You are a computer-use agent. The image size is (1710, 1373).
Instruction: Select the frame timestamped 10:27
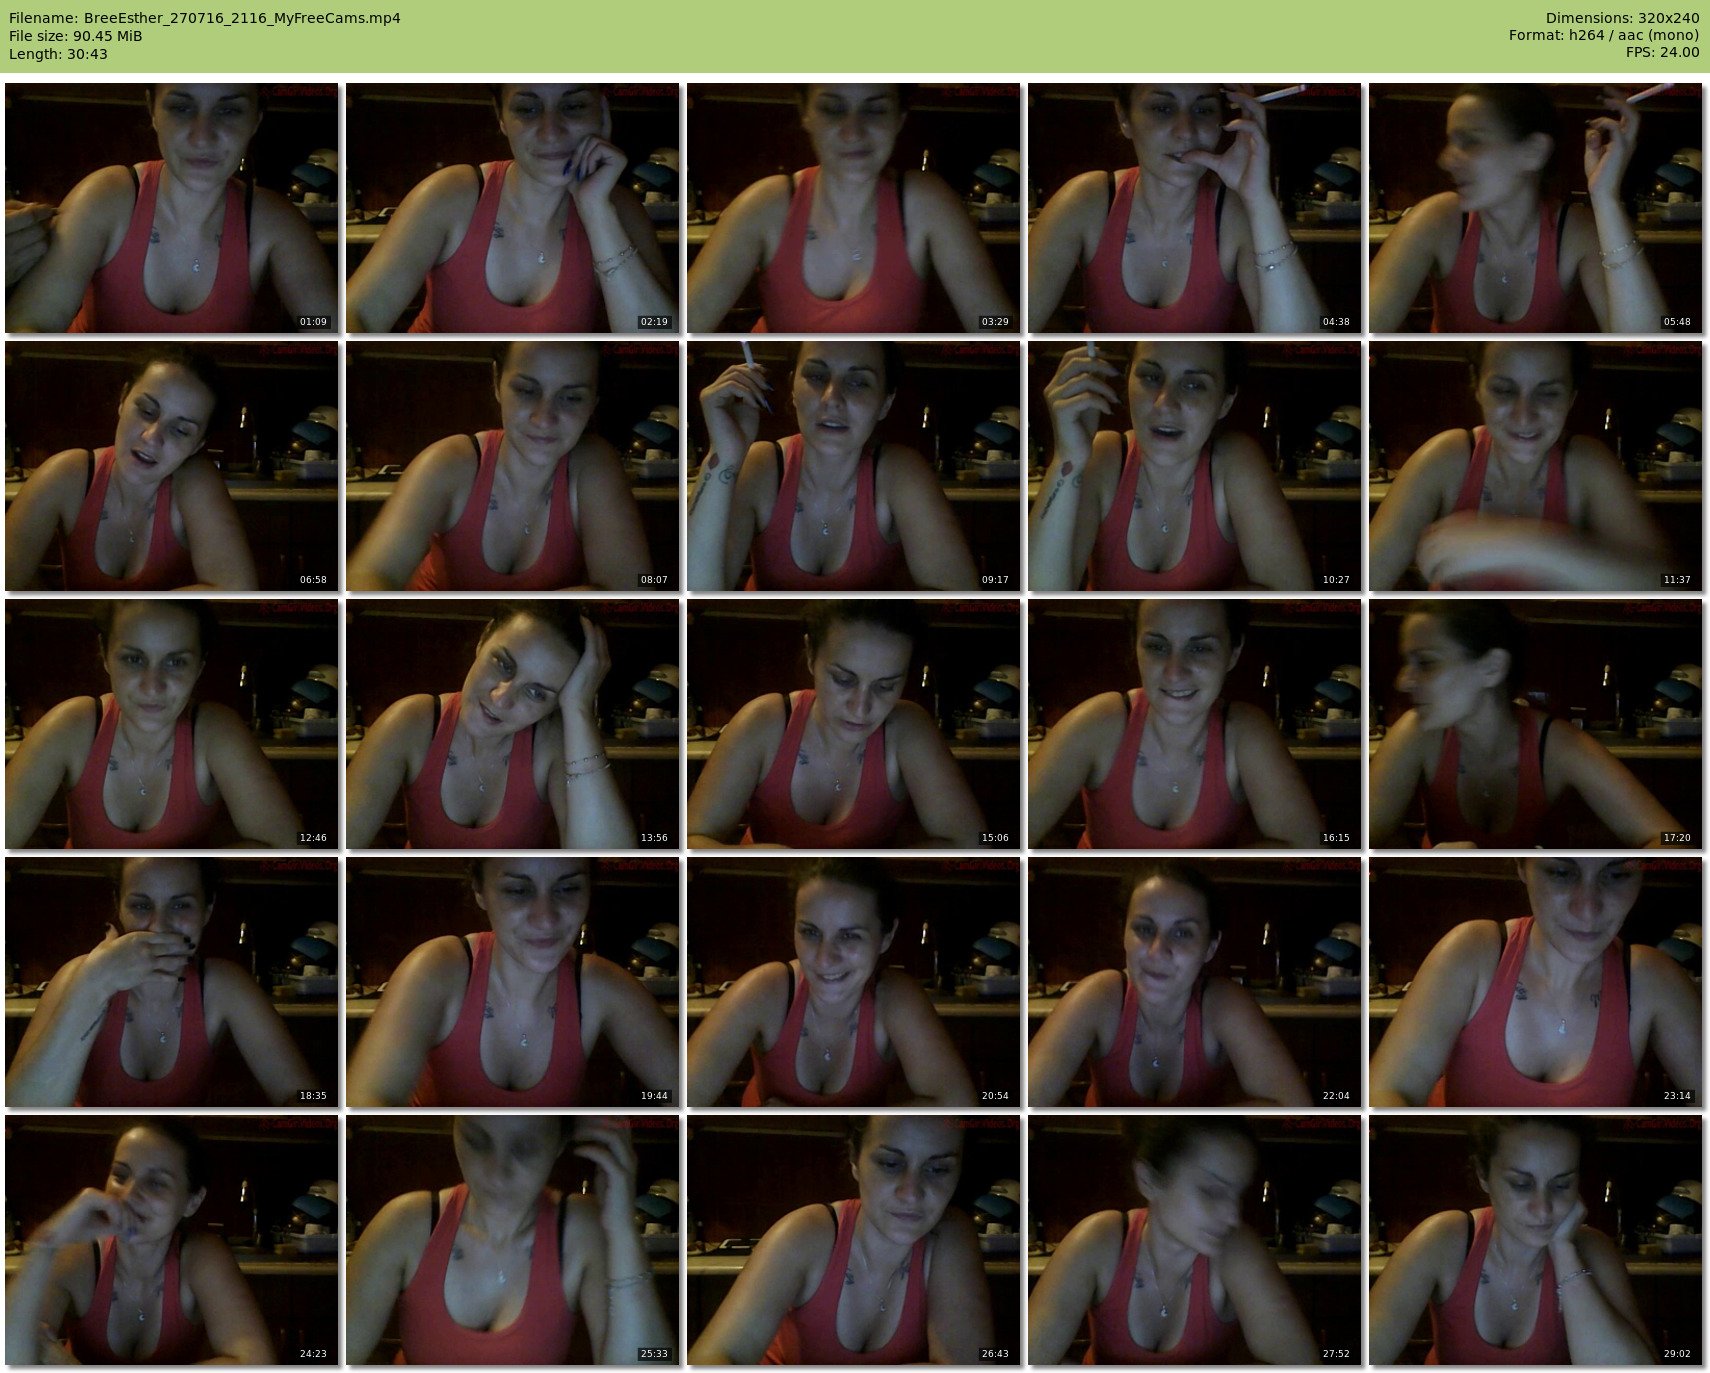(x=1195, y=466)
